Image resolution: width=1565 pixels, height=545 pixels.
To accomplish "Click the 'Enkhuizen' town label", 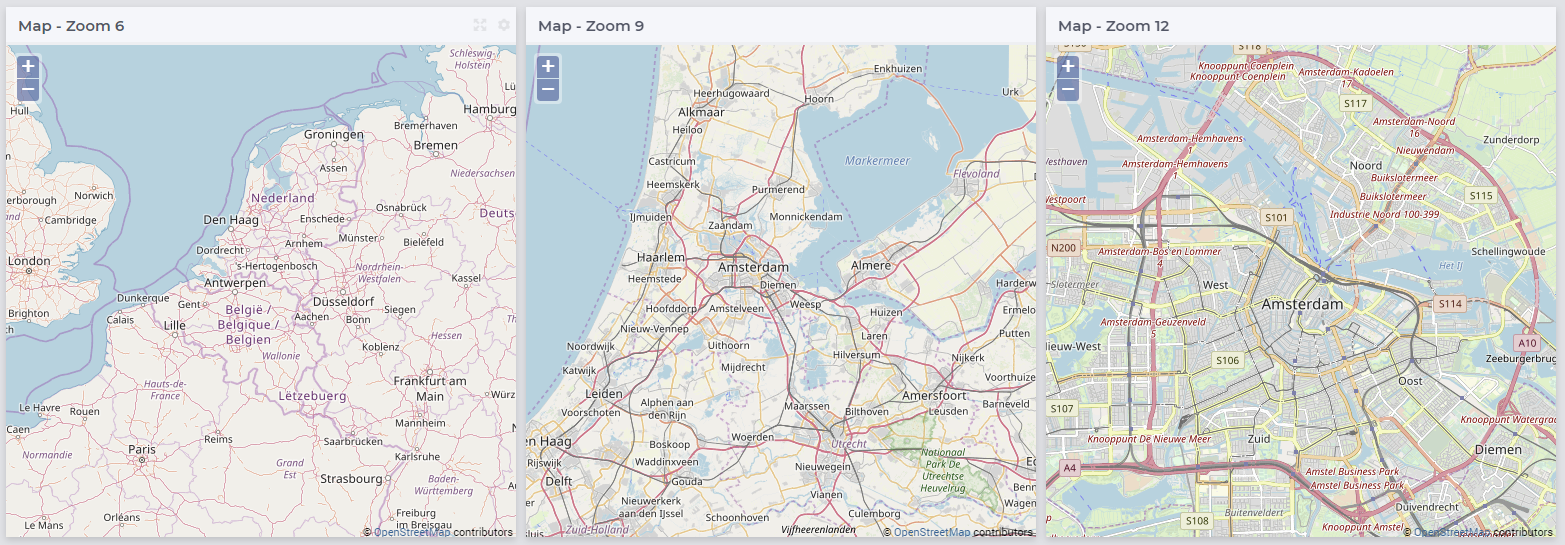I will point(898,69).
